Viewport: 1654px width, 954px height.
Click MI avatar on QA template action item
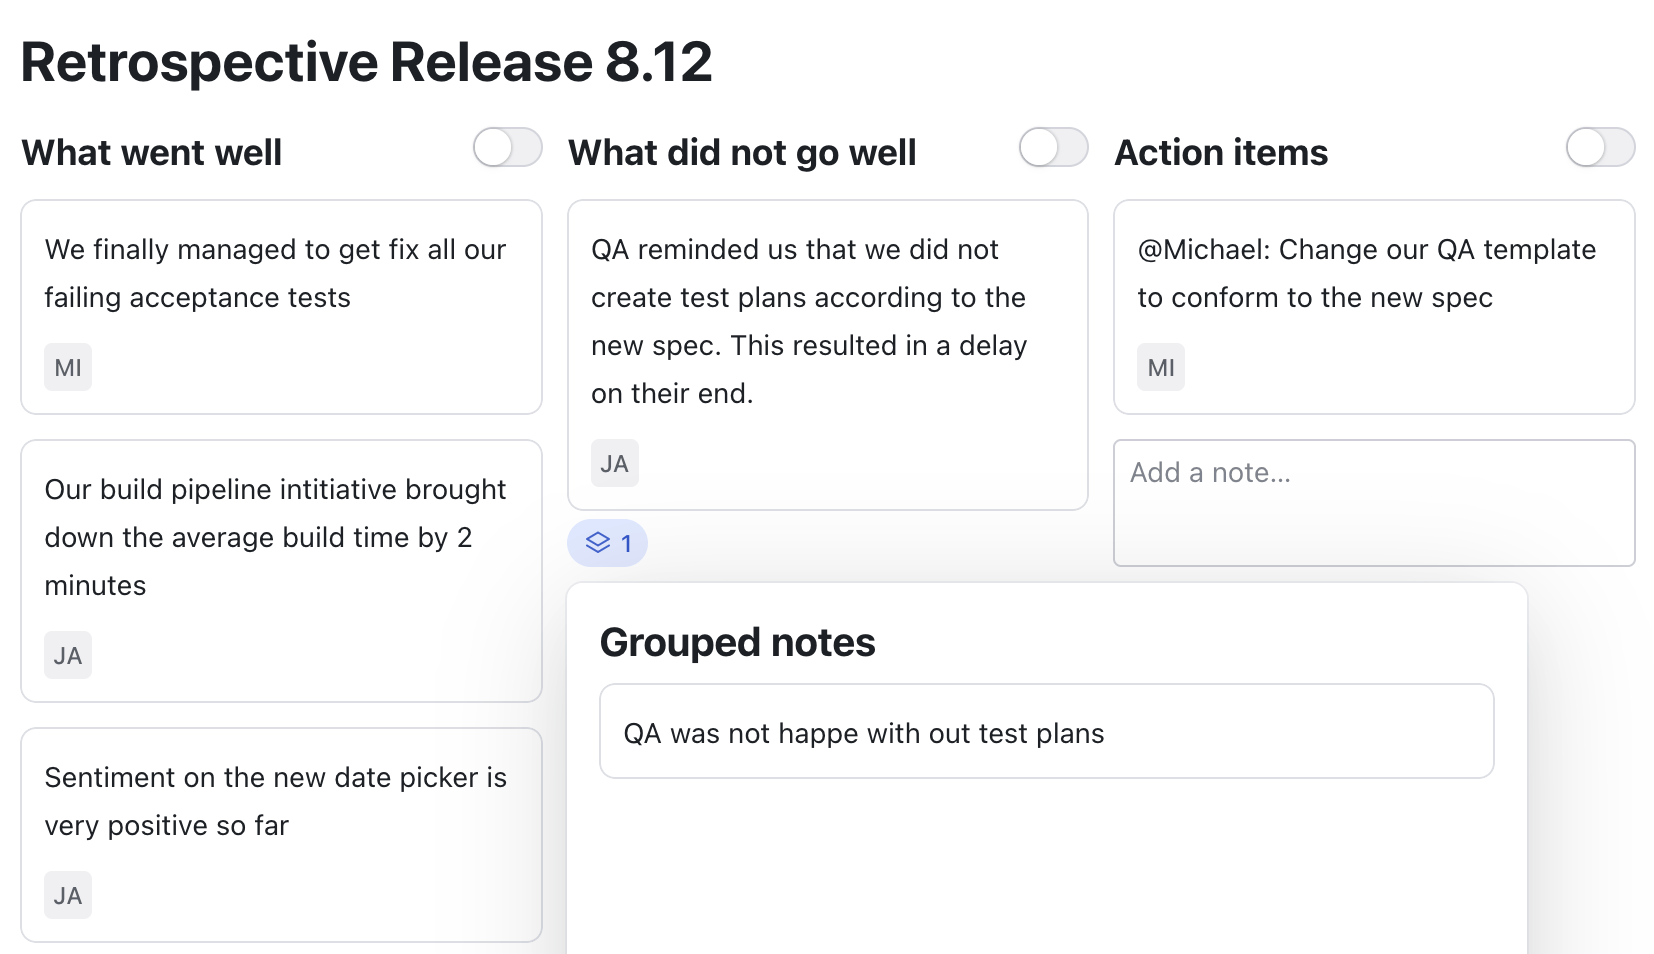(x=1160, y=367)
